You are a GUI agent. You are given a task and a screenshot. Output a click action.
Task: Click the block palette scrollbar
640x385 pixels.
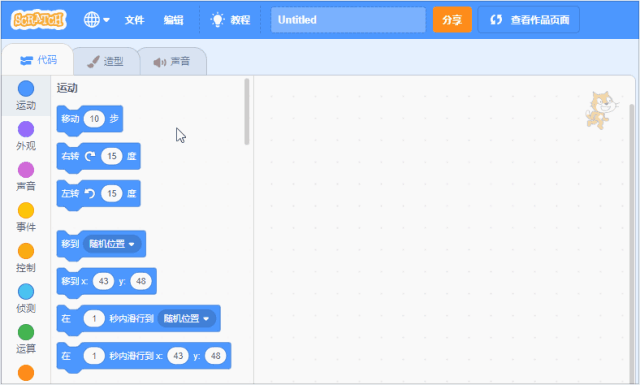coord(247,111)
